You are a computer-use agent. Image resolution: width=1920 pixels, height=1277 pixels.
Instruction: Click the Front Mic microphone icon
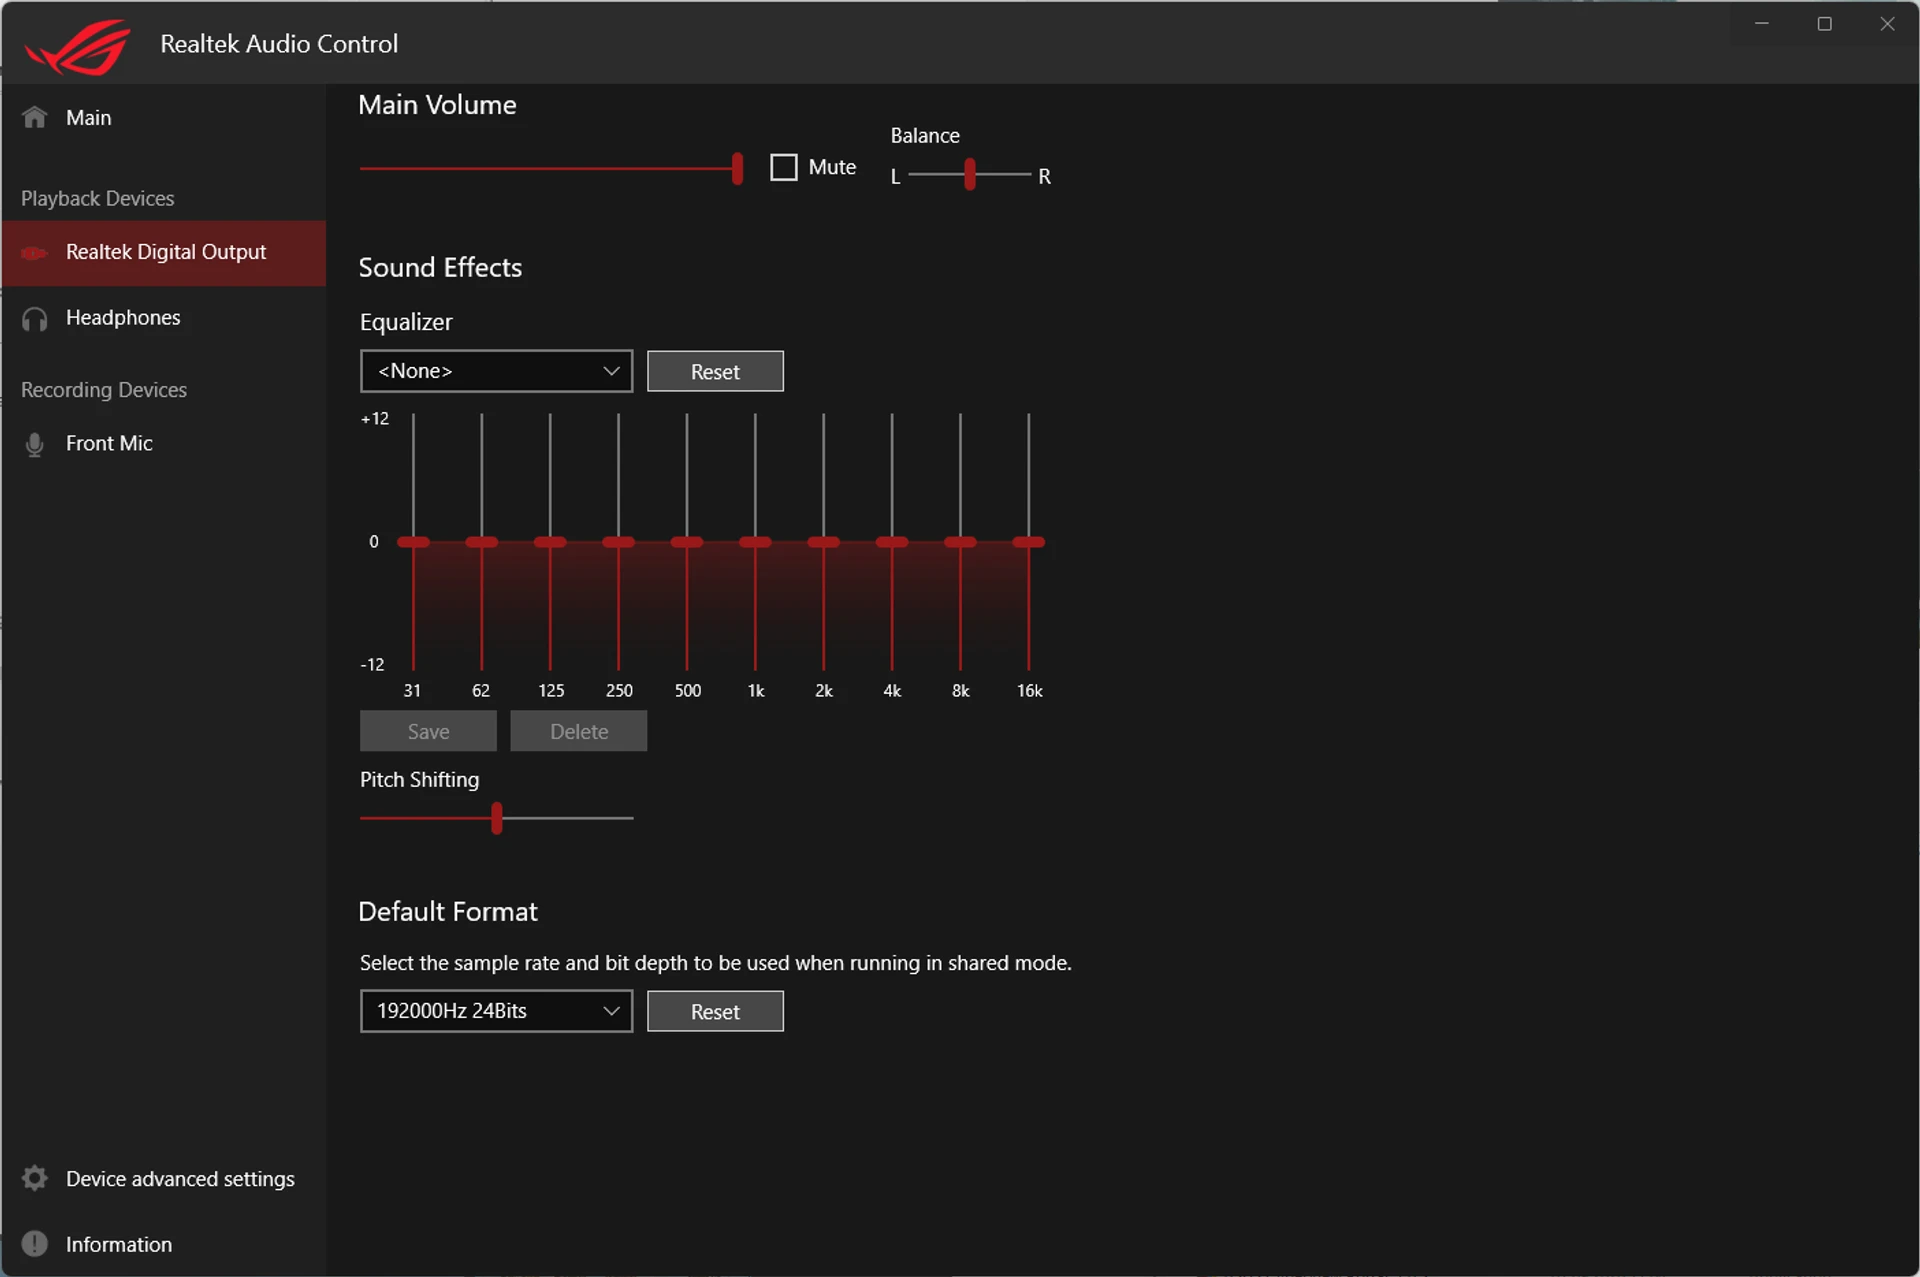[35, 444]
